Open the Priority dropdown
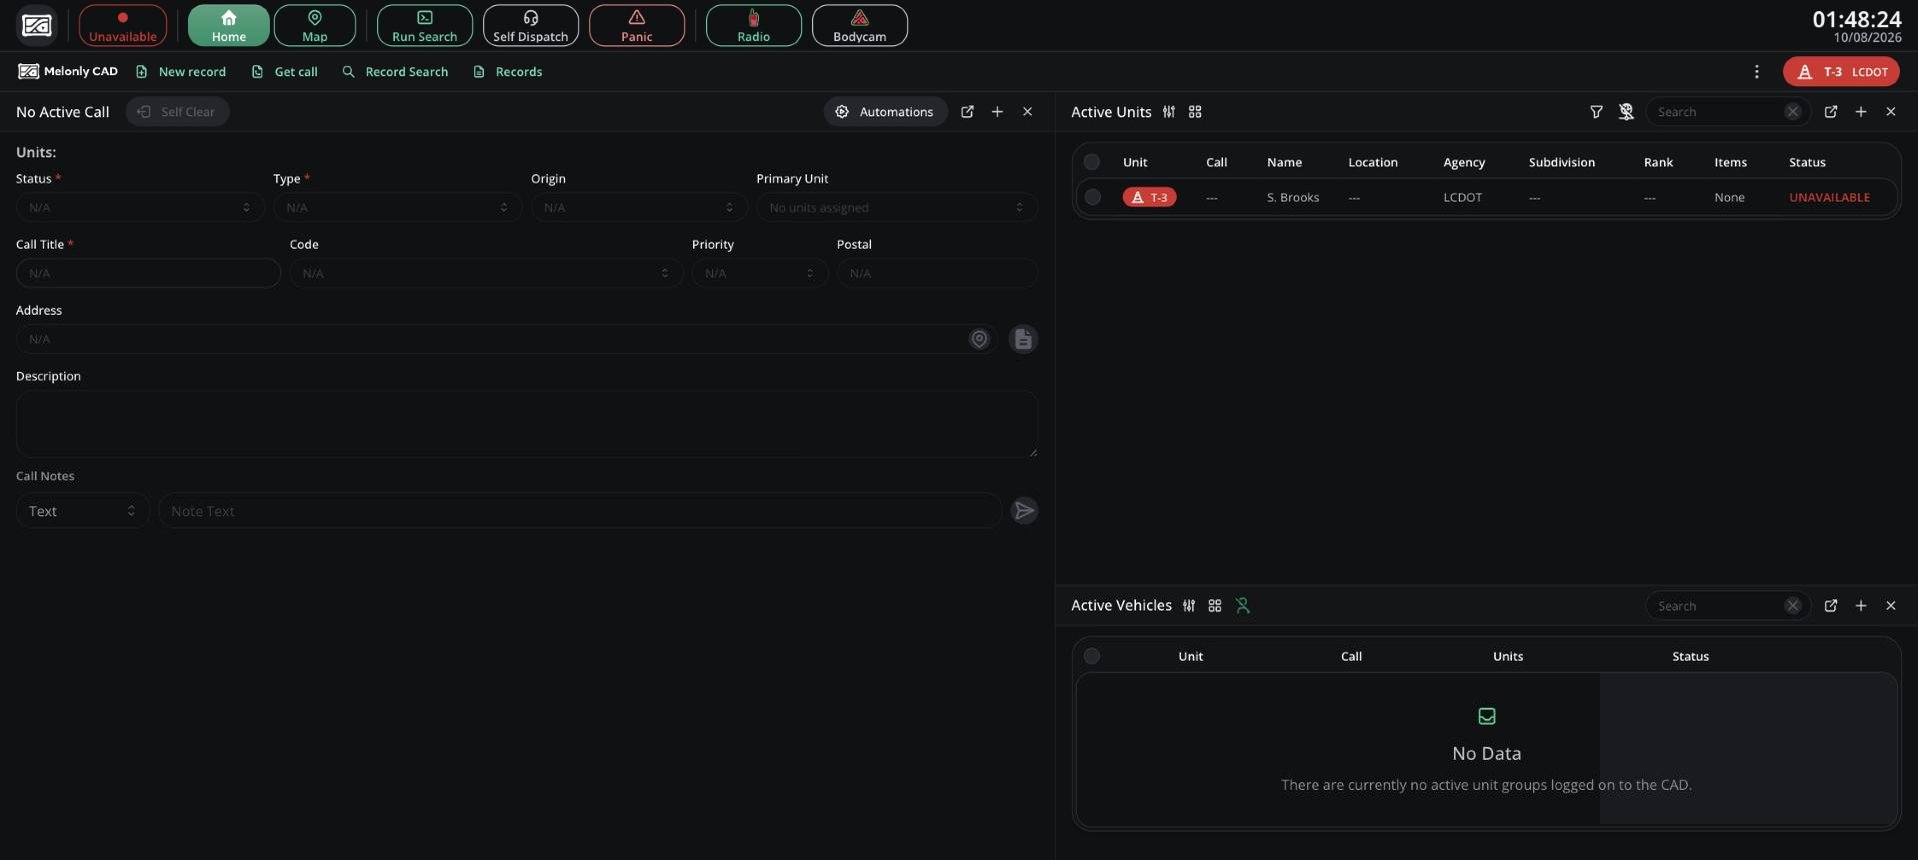The width and height of the screenshot is (1918, 860). pos(760,273)
